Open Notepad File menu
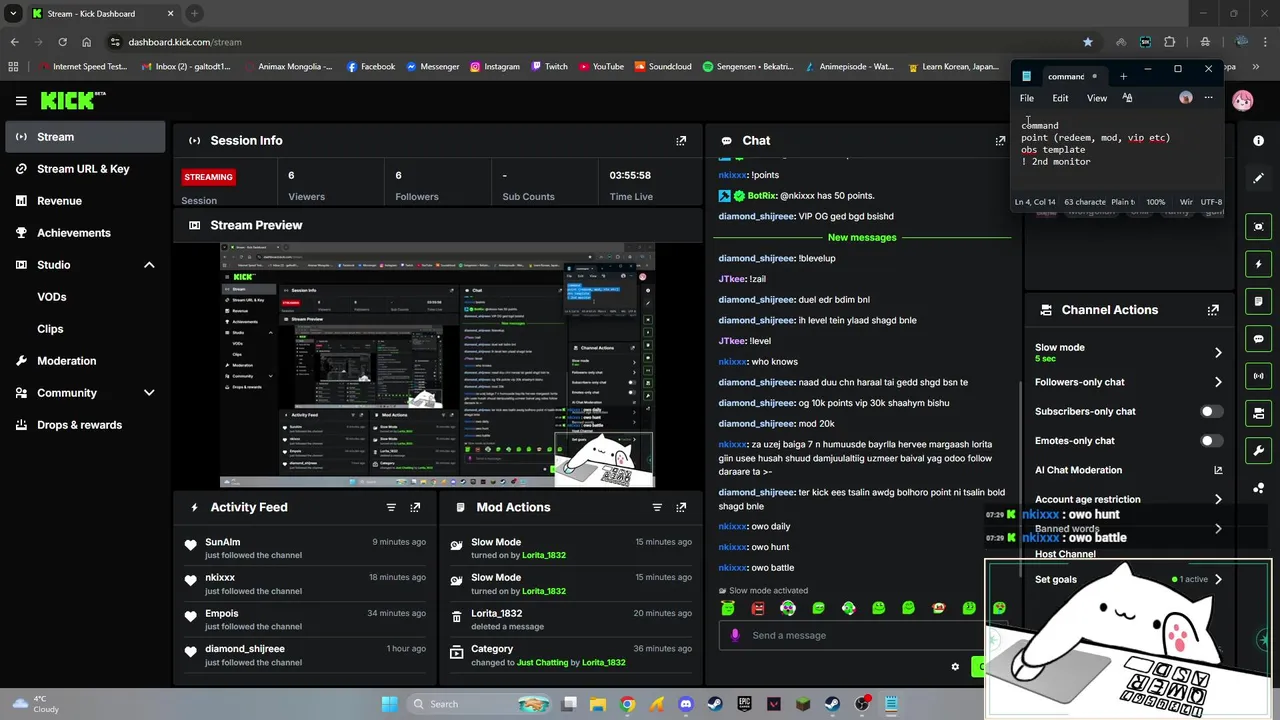The image size is (1280, 720). pos(1027,98)
